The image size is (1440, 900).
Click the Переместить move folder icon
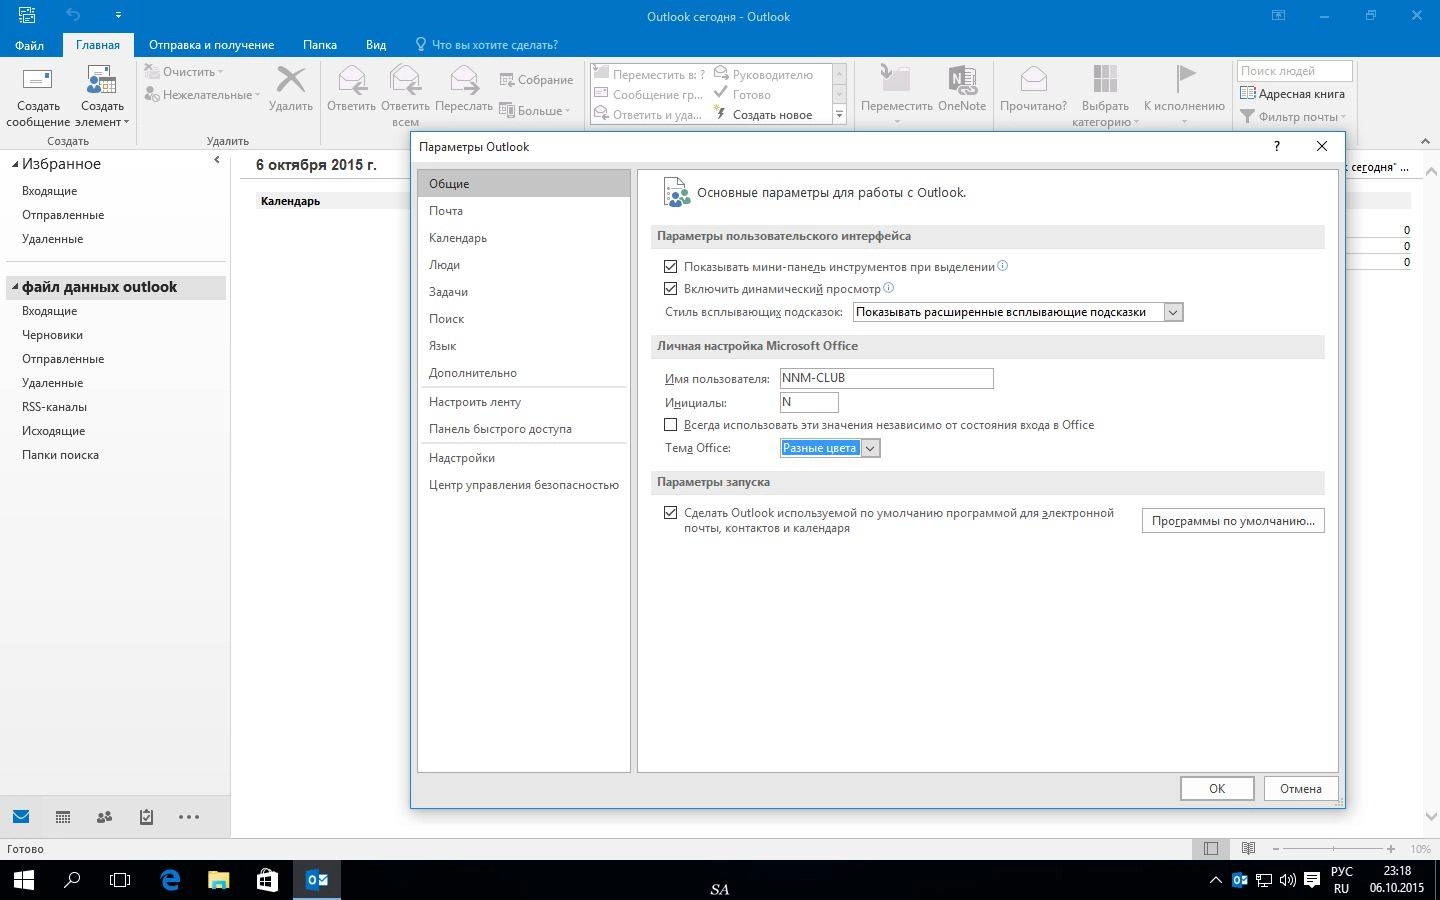(895, 79)
